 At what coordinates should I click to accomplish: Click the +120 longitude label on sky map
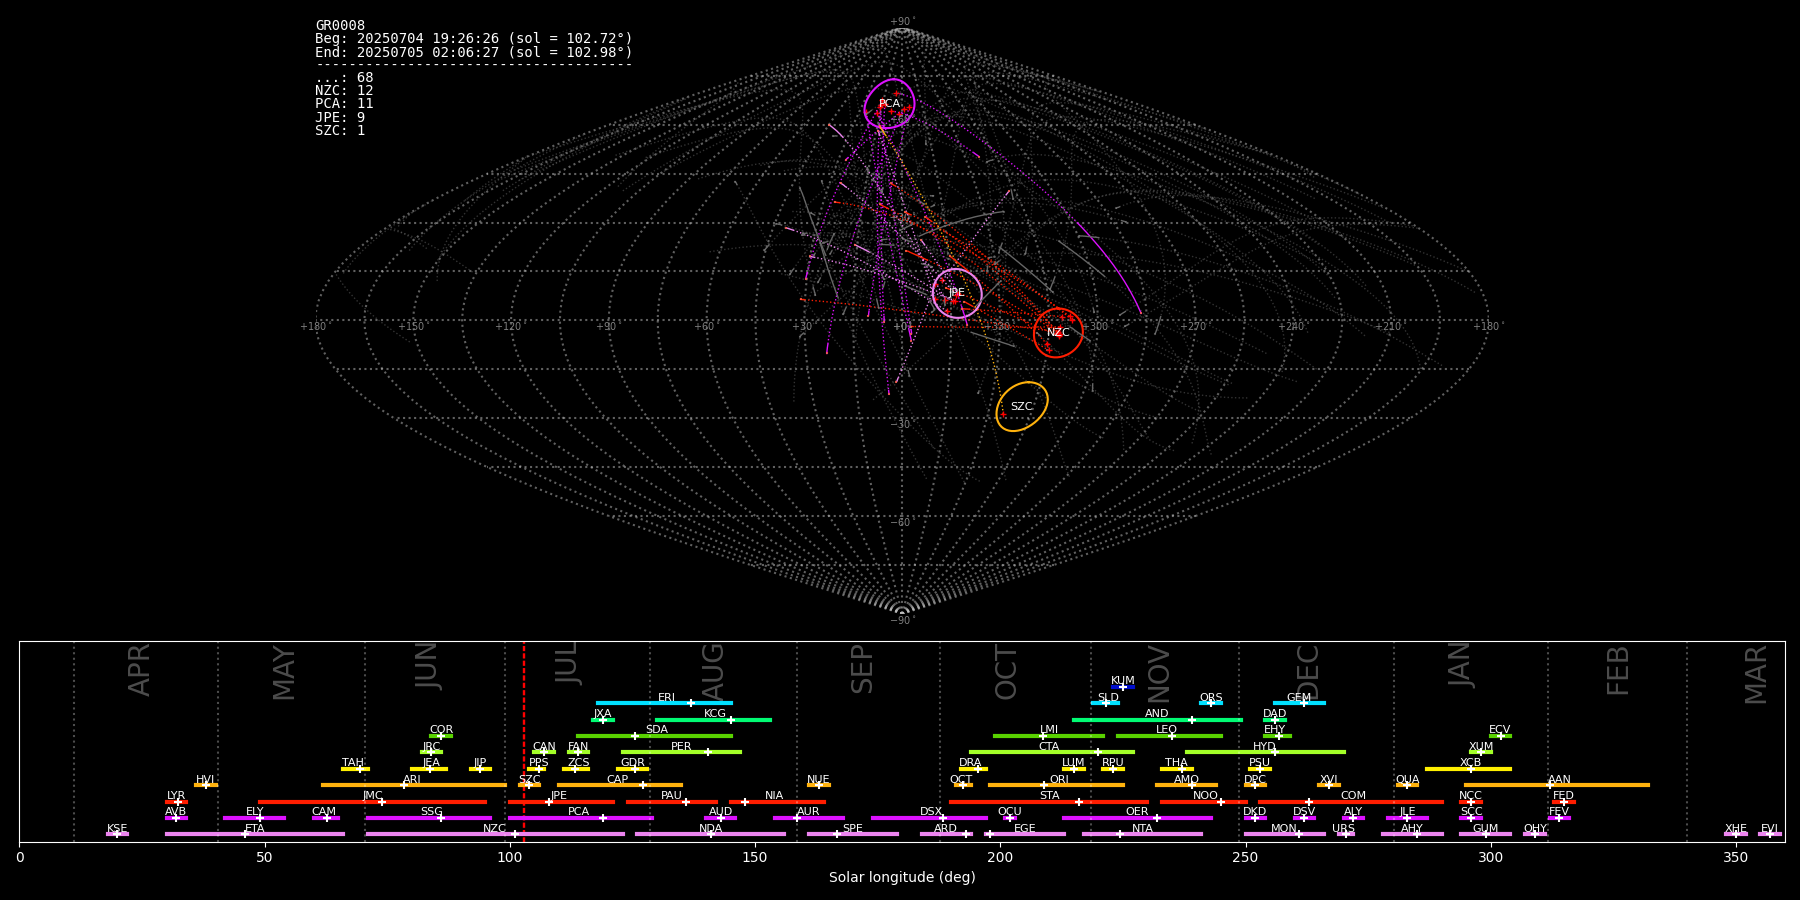(509, 326)
